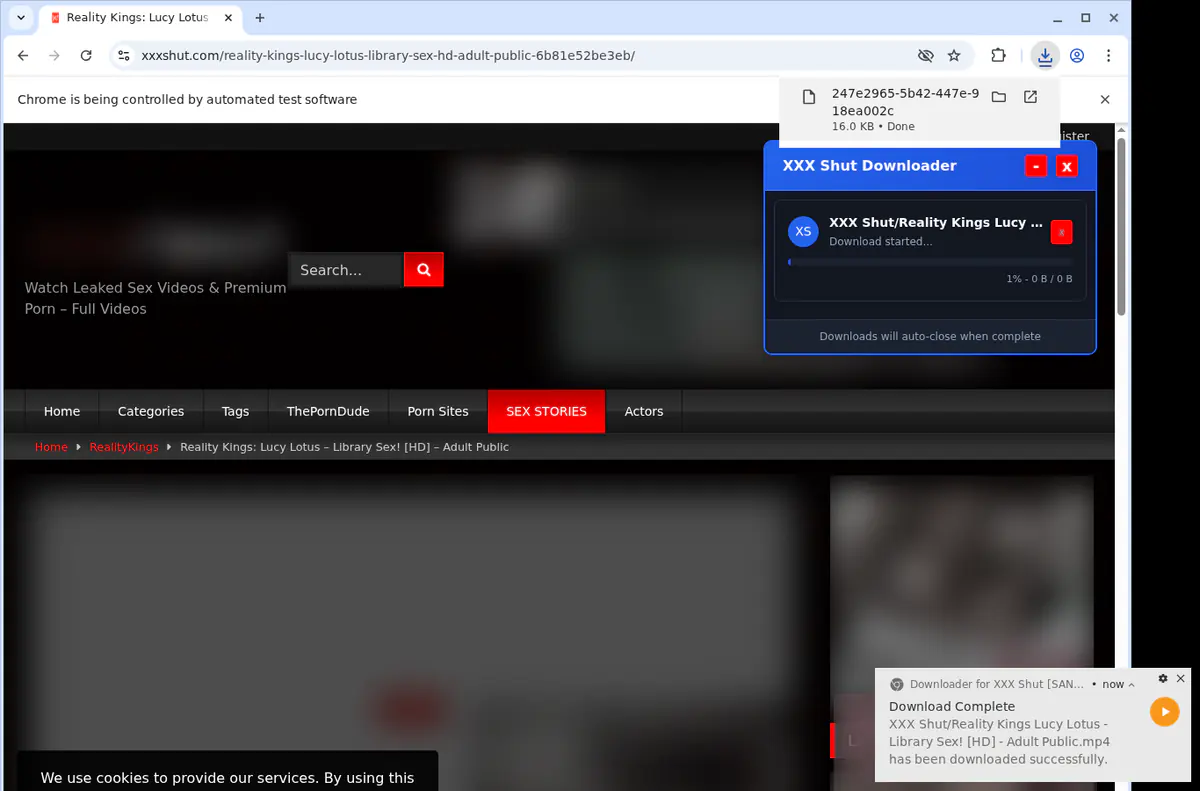Toggle Chrome downloads bubble icon
The height and width of the screenshot is (791, 1200).
[1045, 56]
